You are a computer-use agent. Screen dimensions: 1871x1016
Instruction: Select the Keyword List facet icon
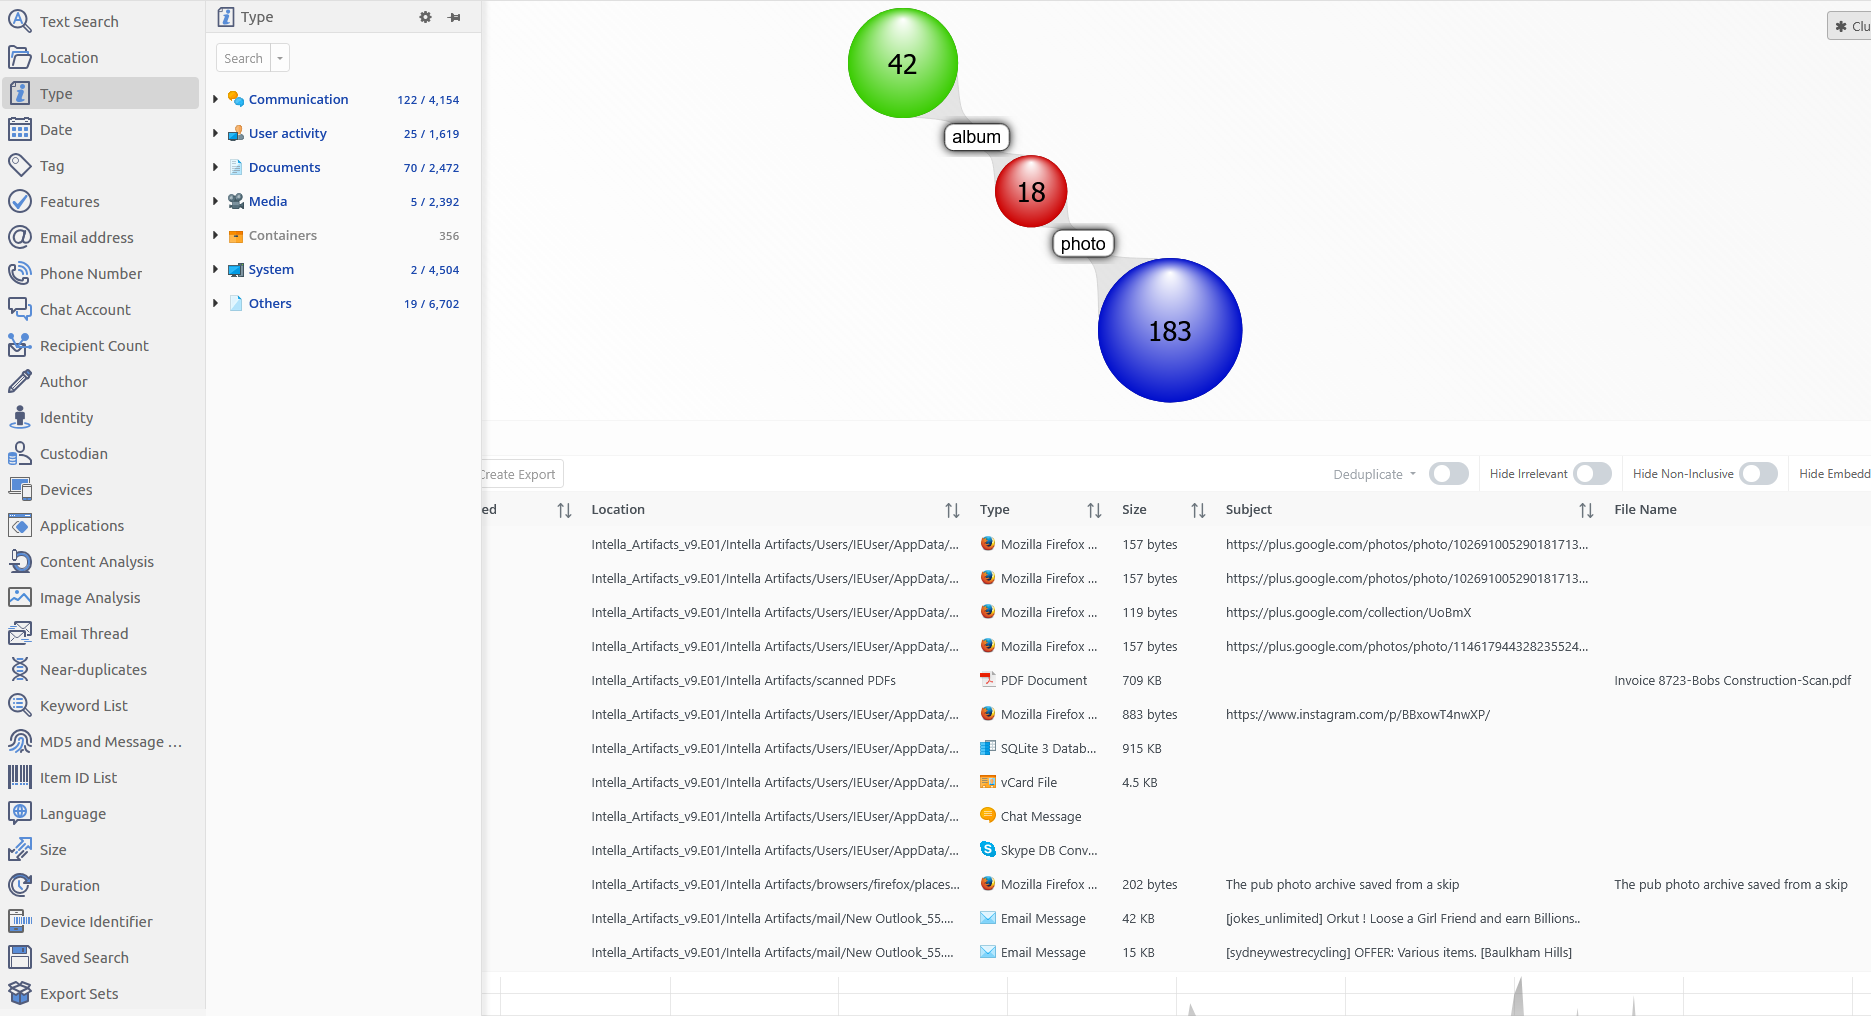20,705
